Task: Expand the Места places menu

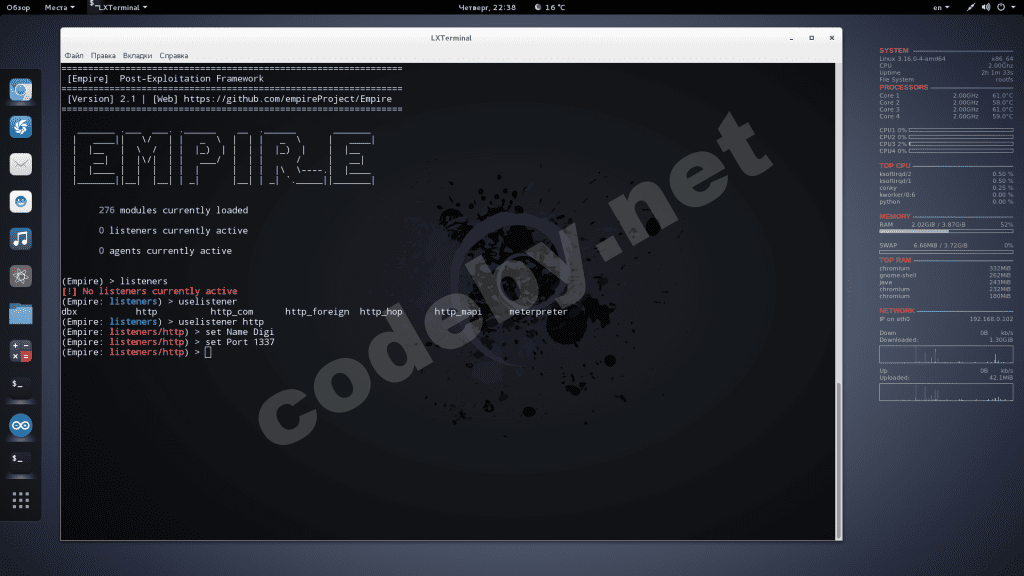Action: pyautogui.click(x=59, y=7)
